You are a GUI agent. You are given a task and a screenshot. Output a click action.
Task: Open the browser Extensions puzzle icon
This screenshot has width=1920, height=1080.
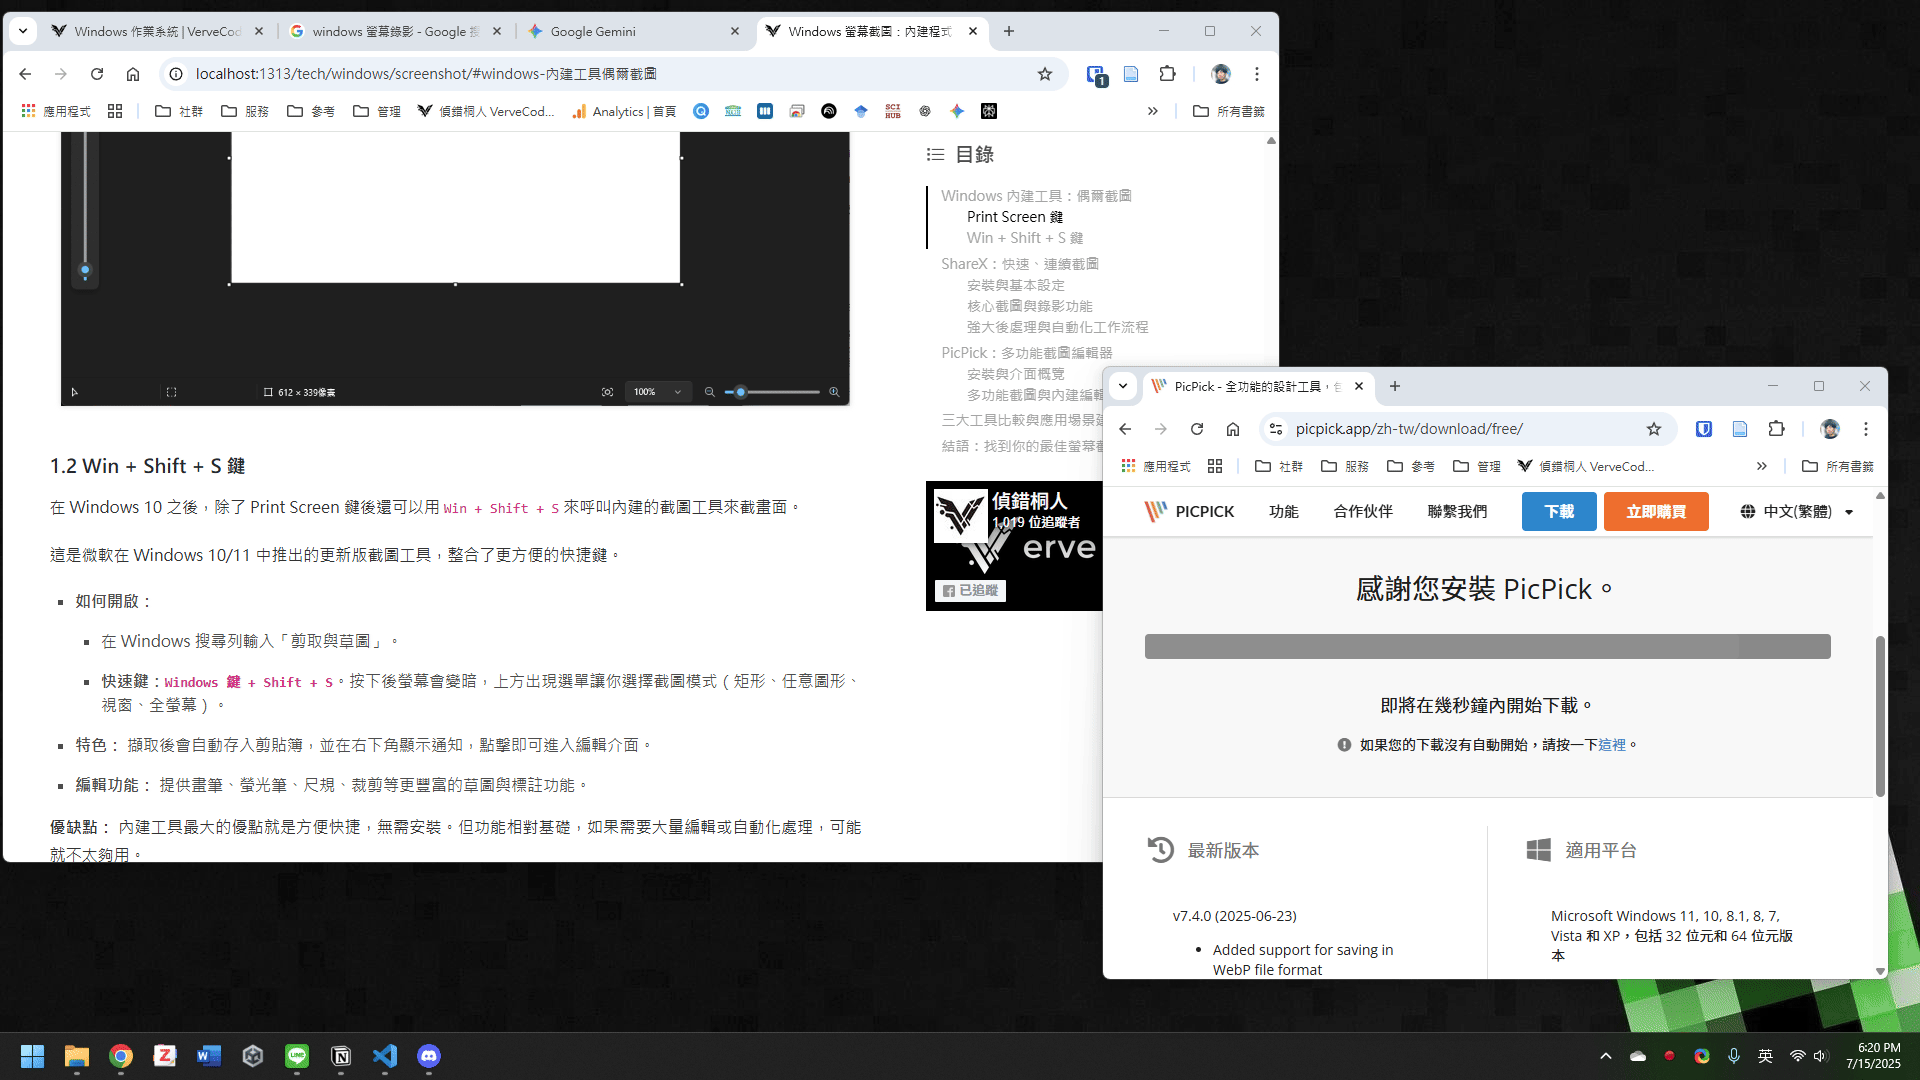(1168, 74)
